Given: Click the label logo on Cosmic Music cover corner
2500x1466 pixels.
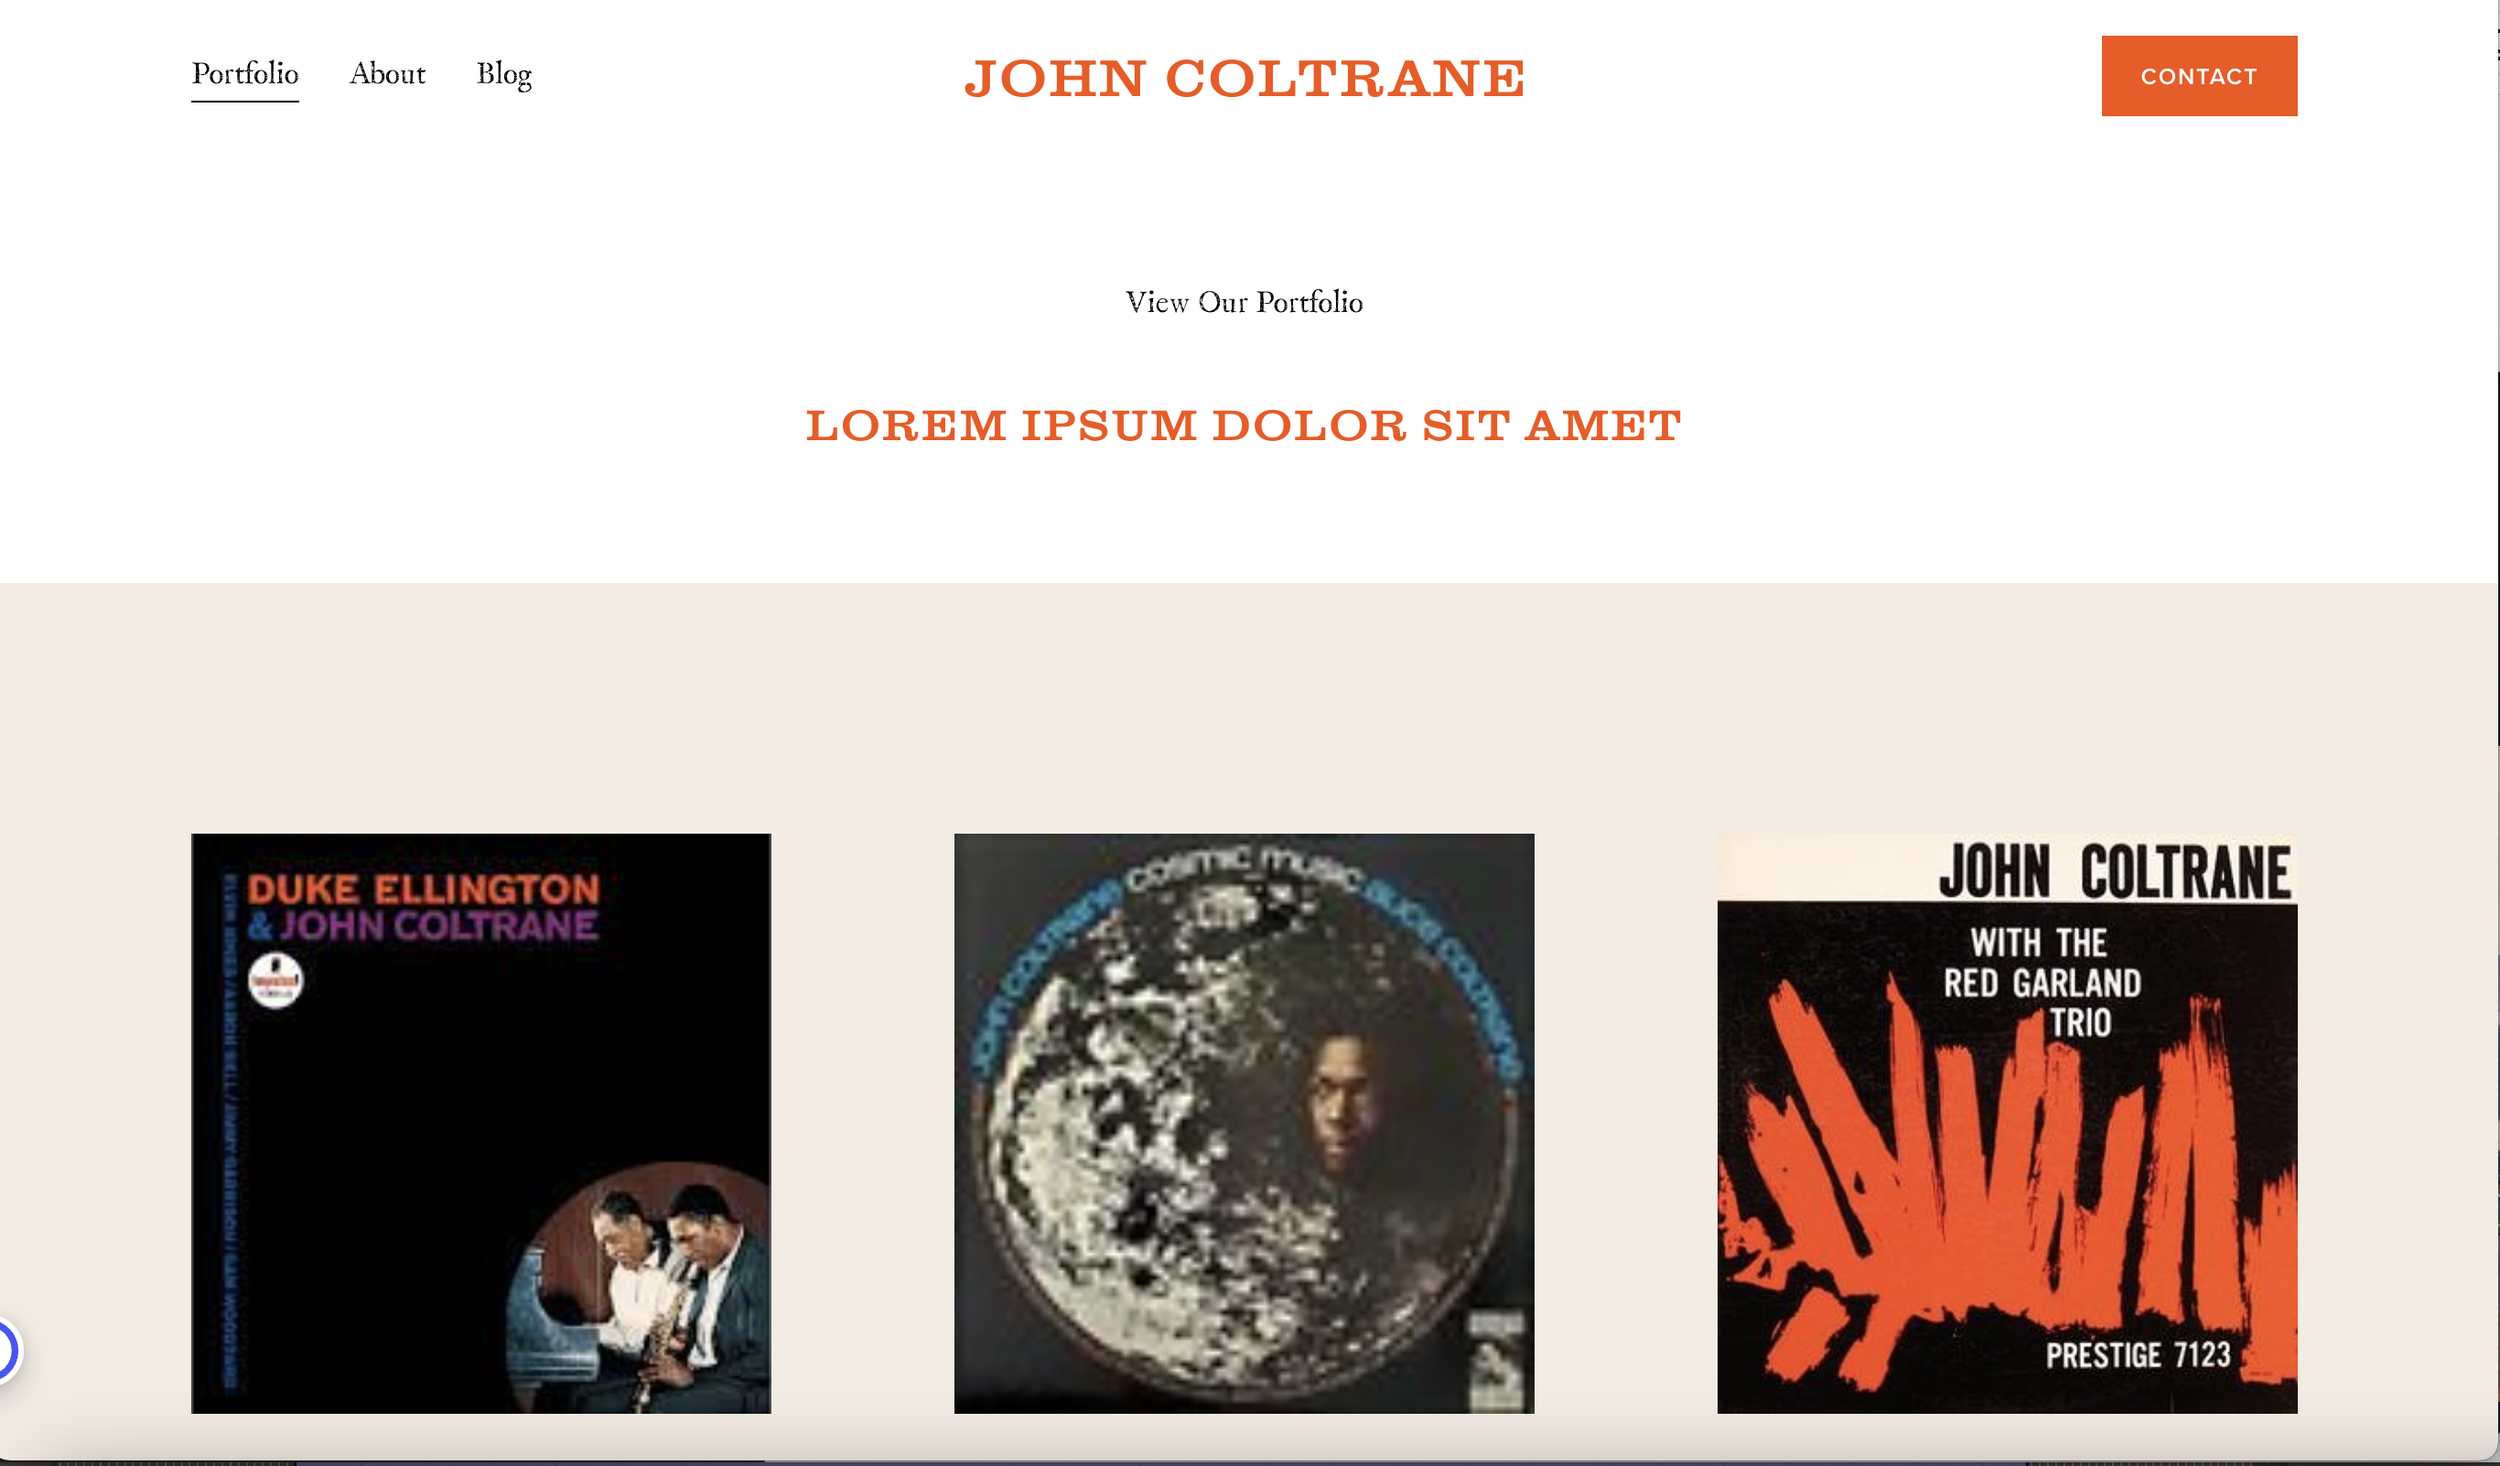Looking at the screenshot, I should [x=1496, y=1358].
